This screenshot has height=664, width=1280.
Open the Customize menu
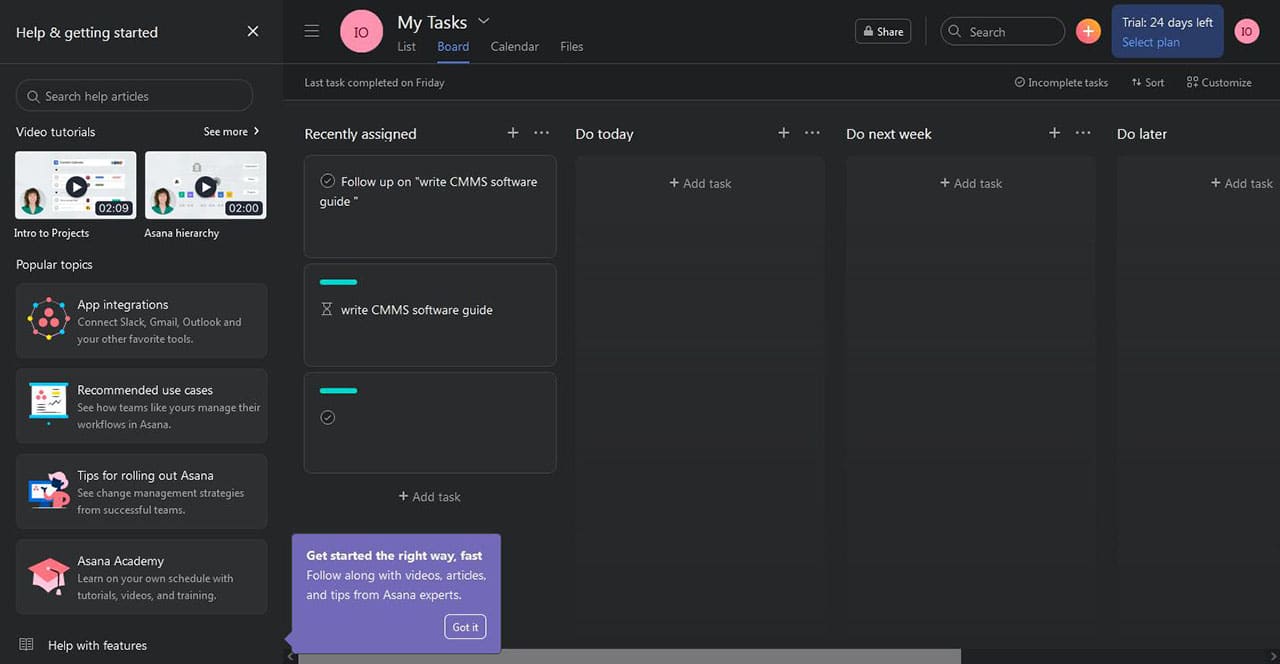click(1219, 83)
